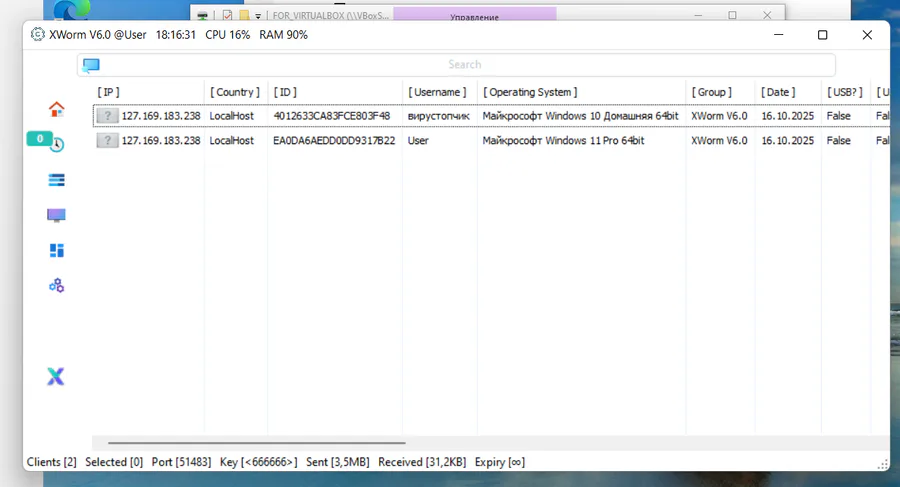Click LocalHost in the вирустопчик row
The width and height of the screenshot is (900, 487).
click(231, 116)
